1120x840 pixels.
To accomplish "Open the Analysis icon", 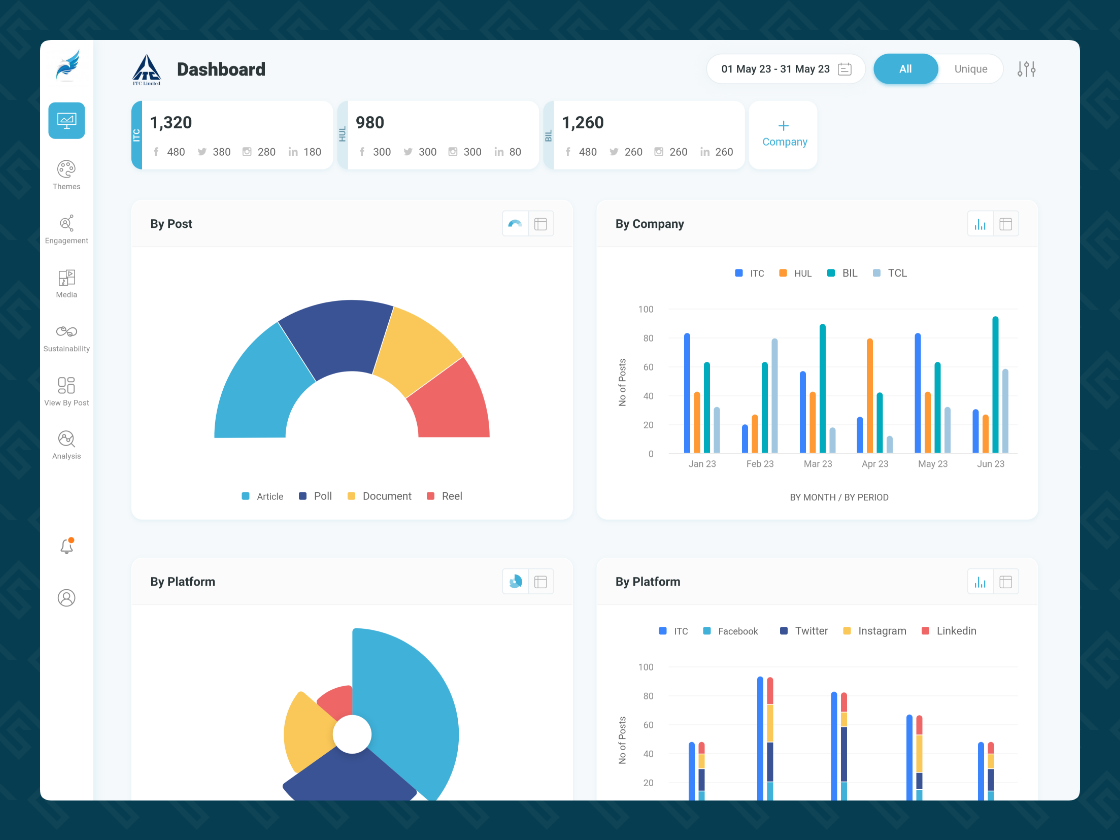I will [x=66, y=439].
